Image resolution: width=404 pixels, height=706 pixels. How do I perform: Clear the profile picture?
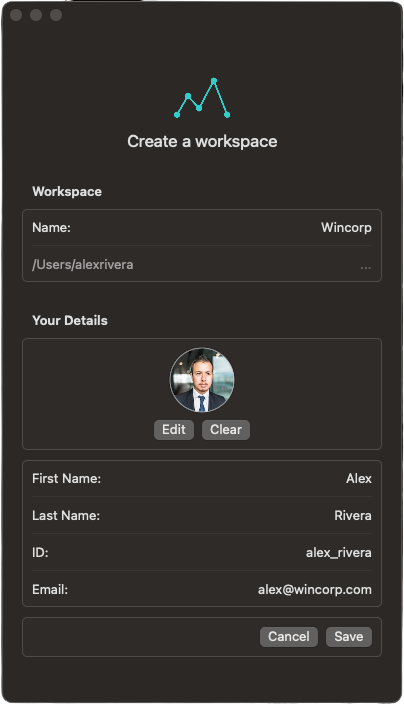pos(226,430)
